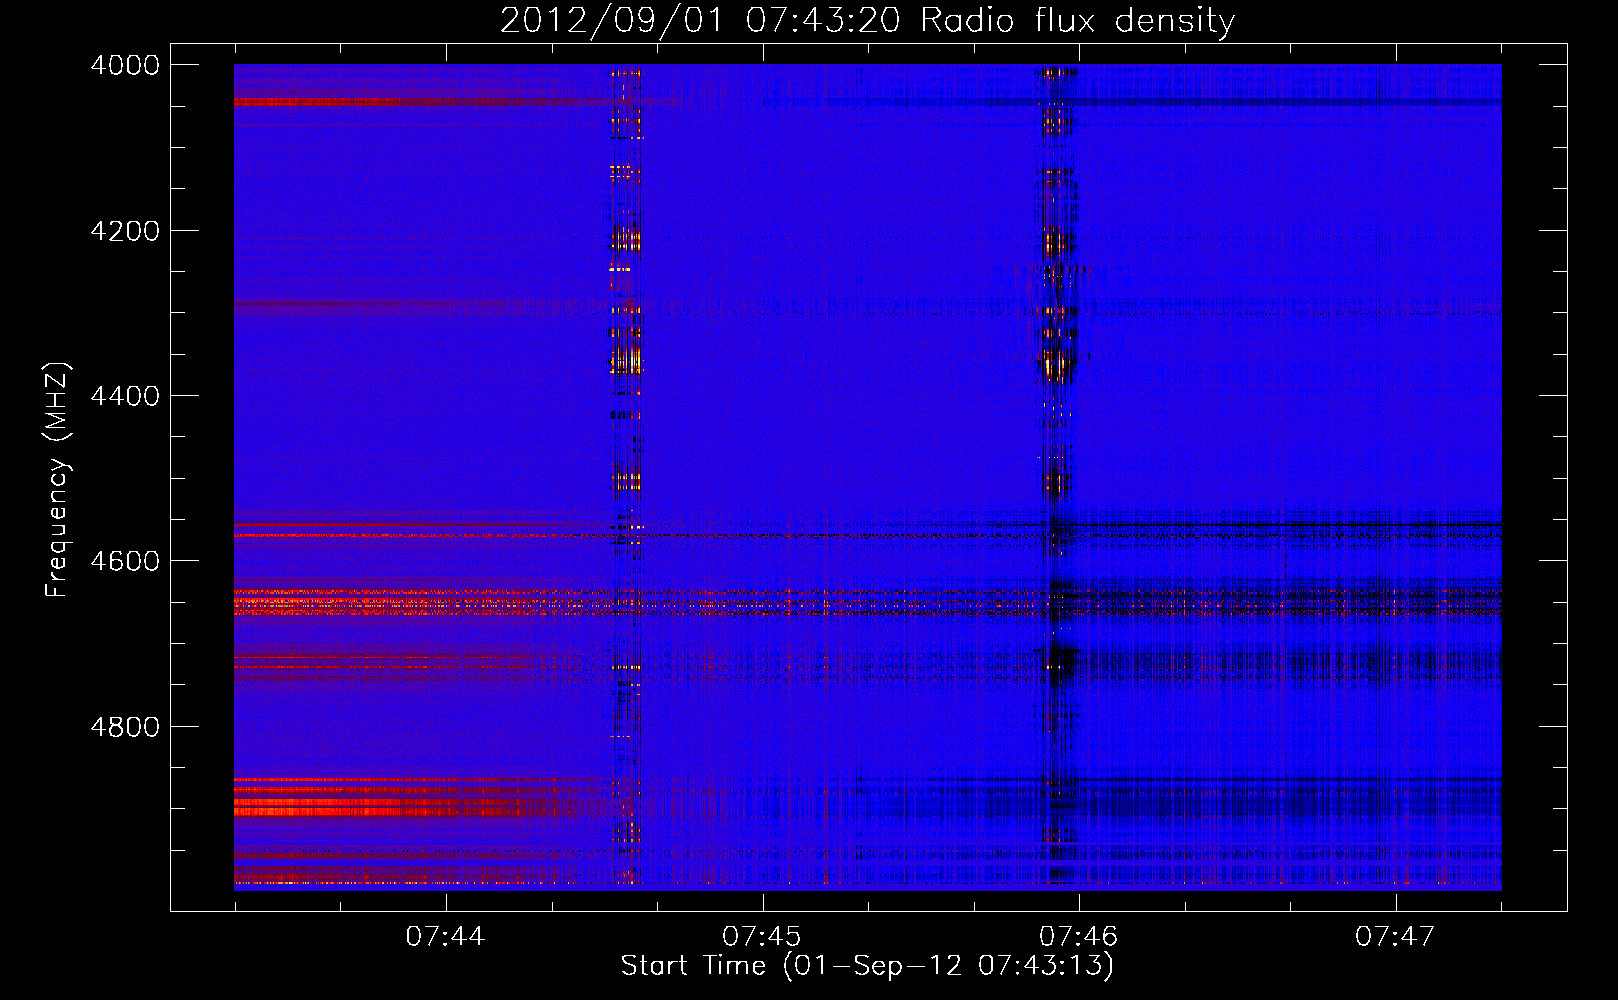Click the 4200 frequency tick label
This screenshot has width=1618, height=1000.
[x=125, y=231]
